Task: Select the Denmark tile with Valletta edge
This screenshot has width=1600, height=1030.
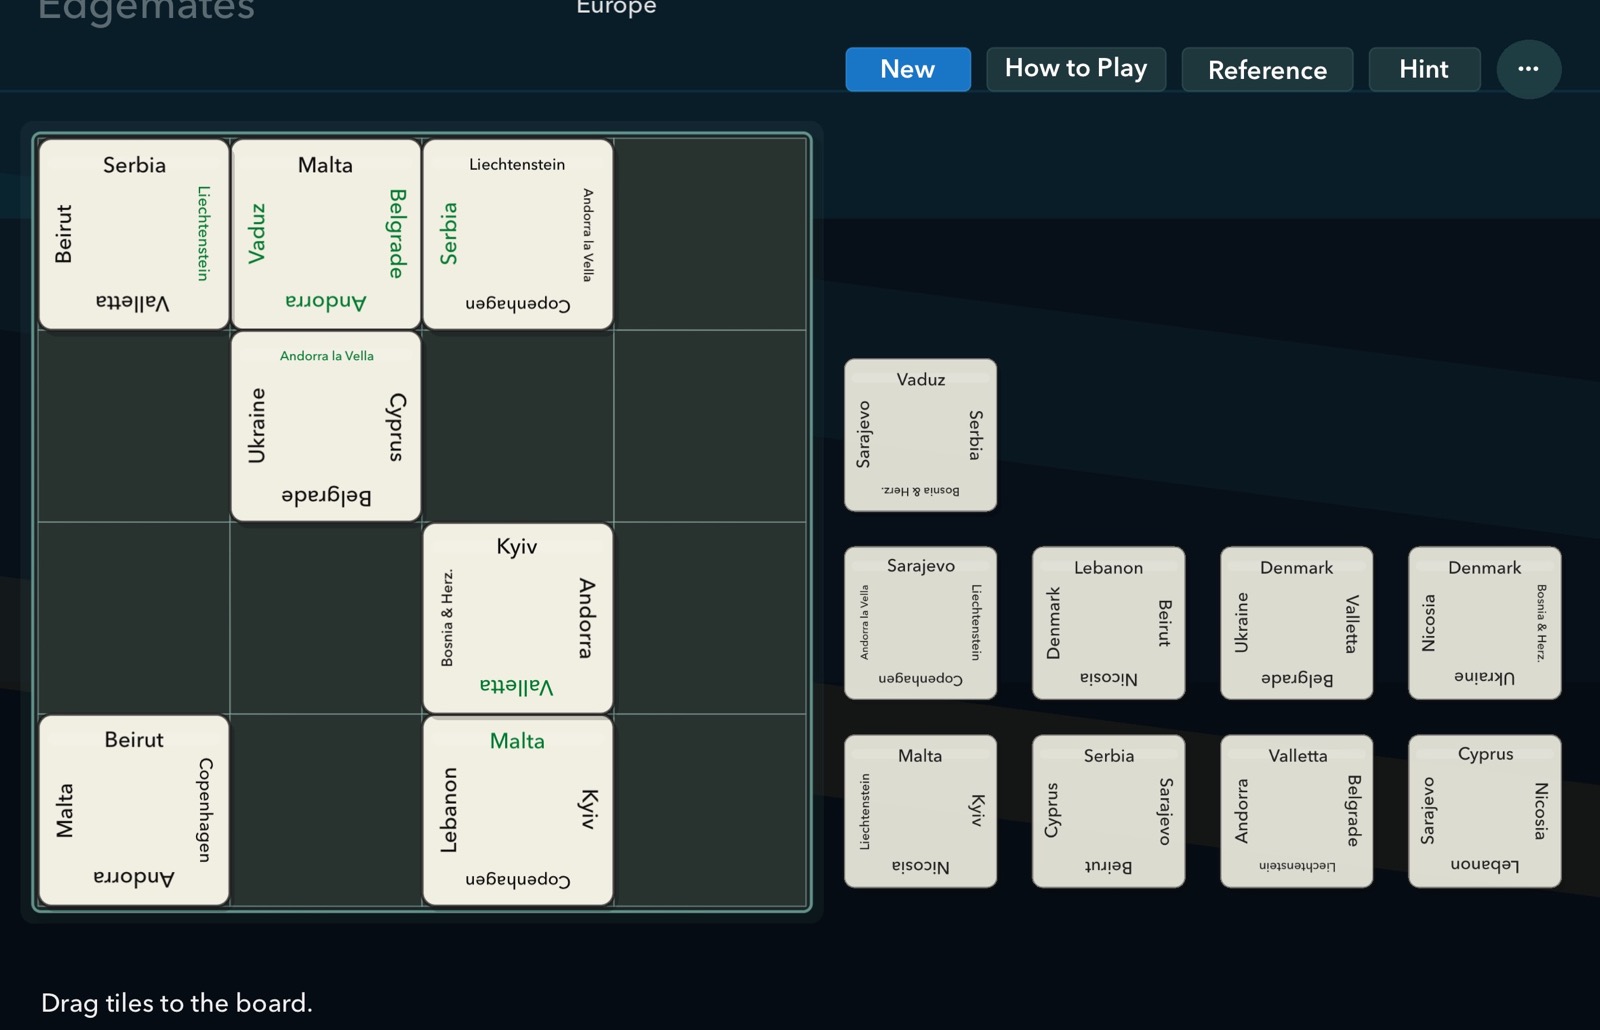Action: [1295, 622]
